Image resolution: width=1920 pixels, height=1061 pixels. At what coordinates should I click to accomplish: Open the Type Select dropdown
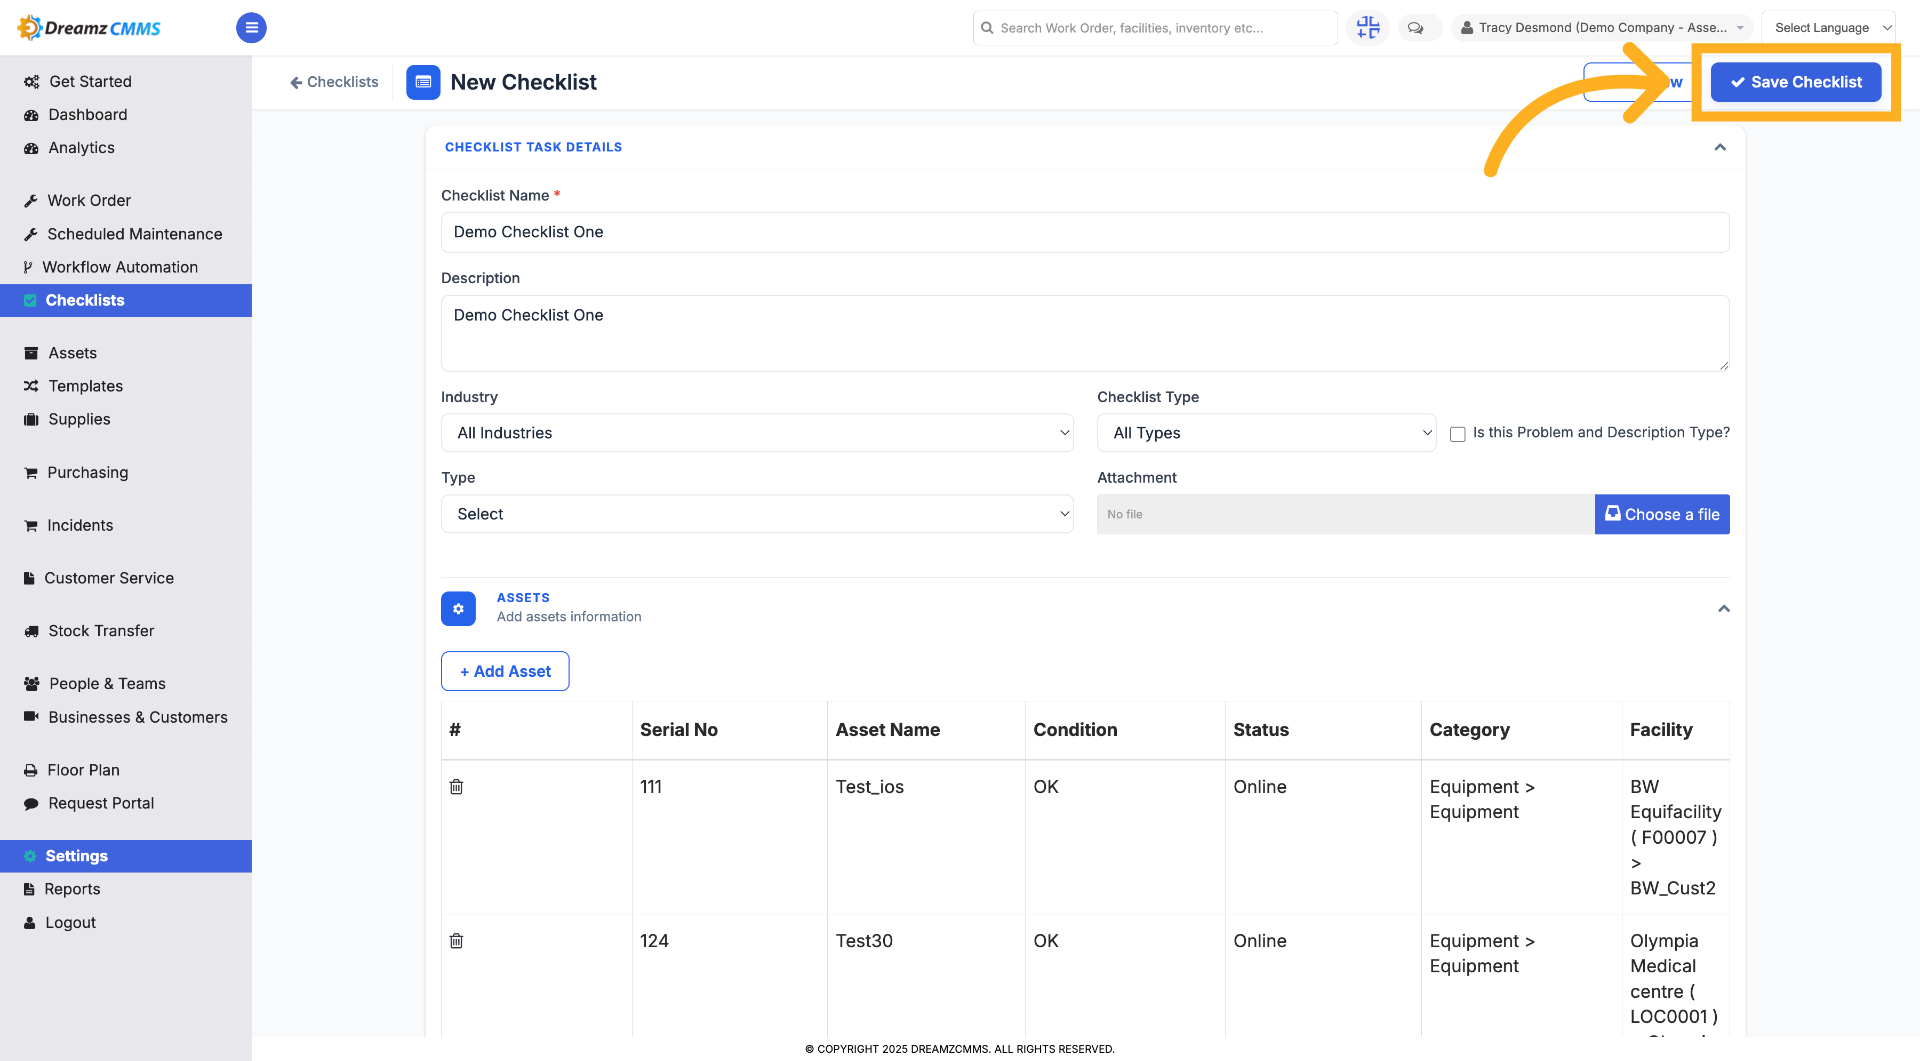tap(757, 514)
